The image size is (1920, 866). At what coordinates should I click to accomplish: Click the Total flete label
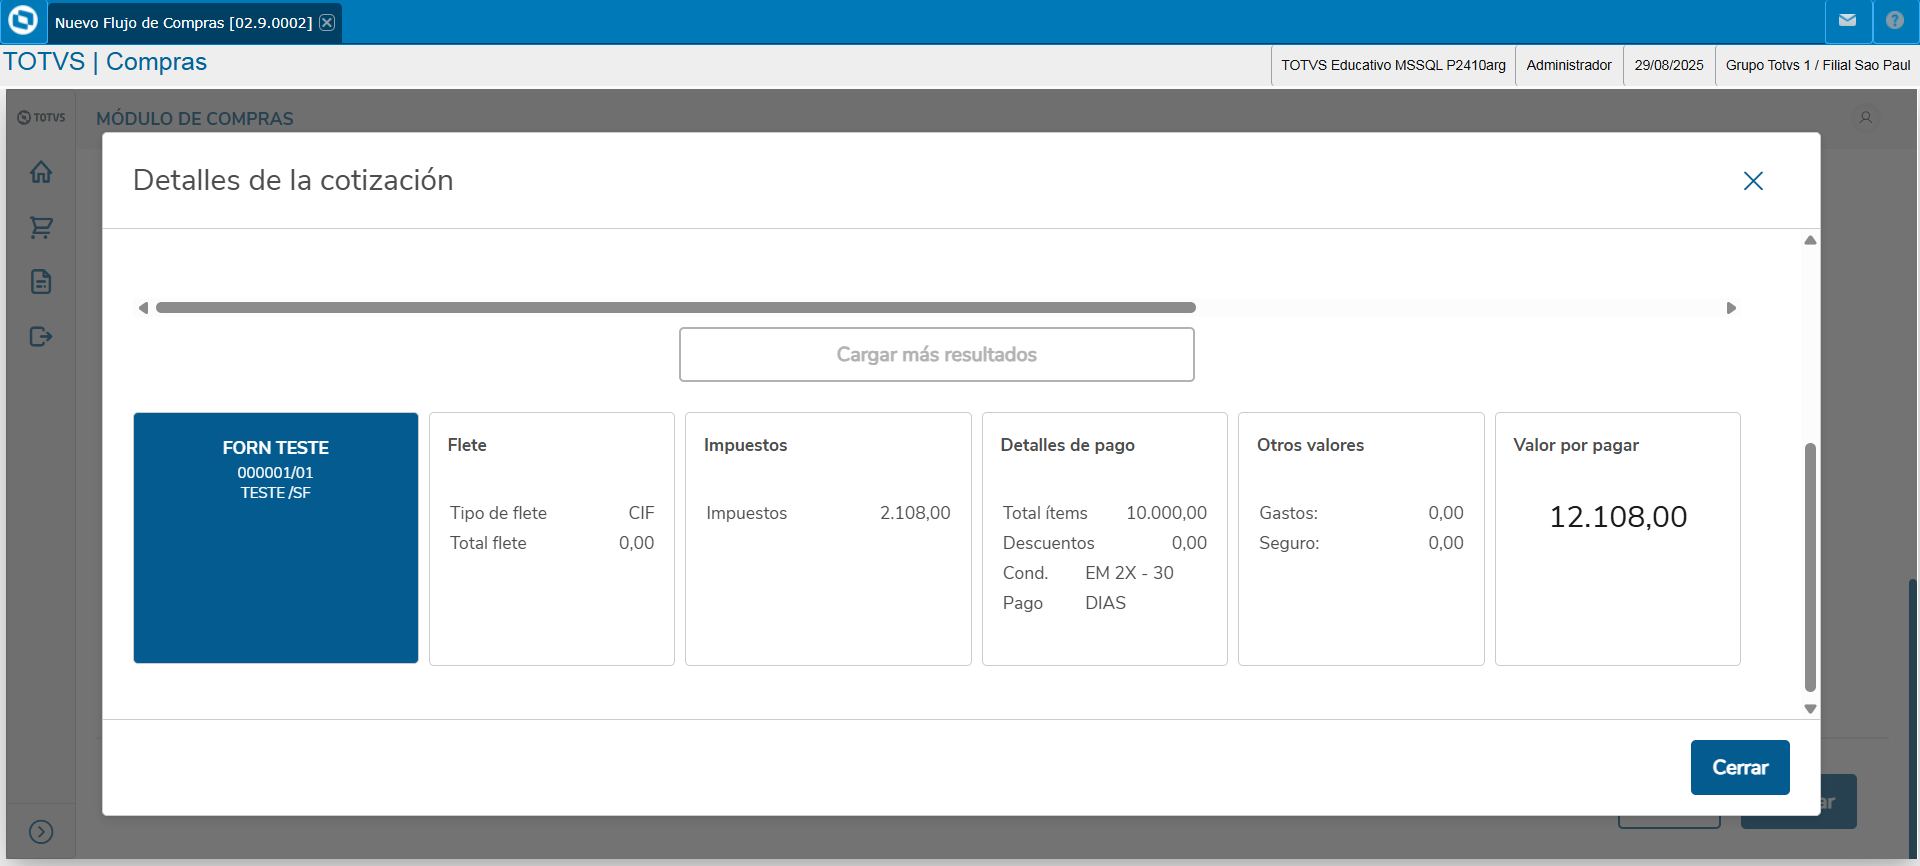(x=488, y=543)
